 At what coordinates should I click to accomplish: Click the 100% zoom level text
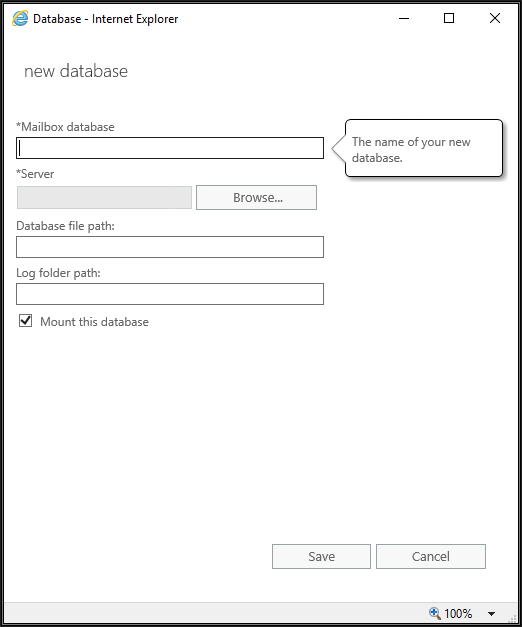(458, 613)
